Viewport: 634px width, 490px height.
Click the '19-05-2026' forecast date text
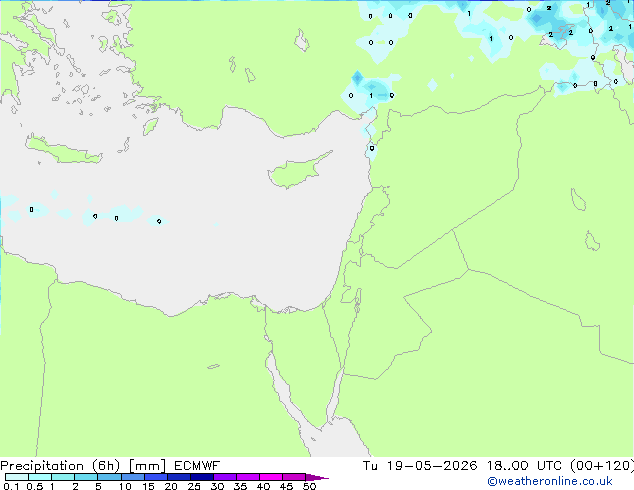[432, 466]
